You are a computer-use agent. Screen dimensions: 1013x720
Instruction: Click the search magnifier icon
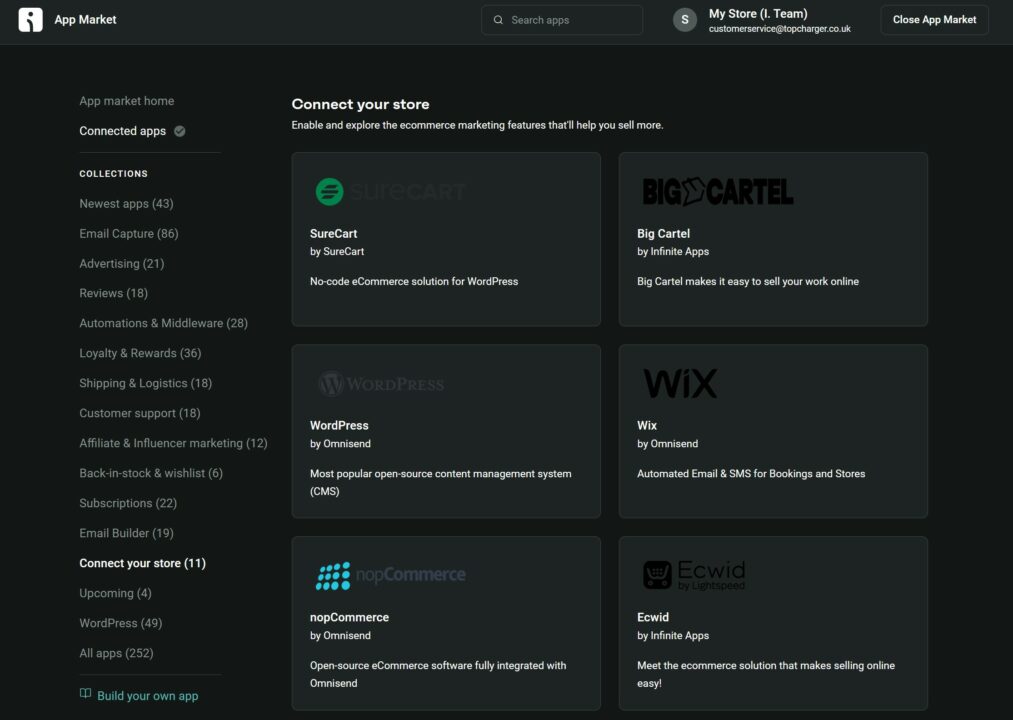click(498, 20)
